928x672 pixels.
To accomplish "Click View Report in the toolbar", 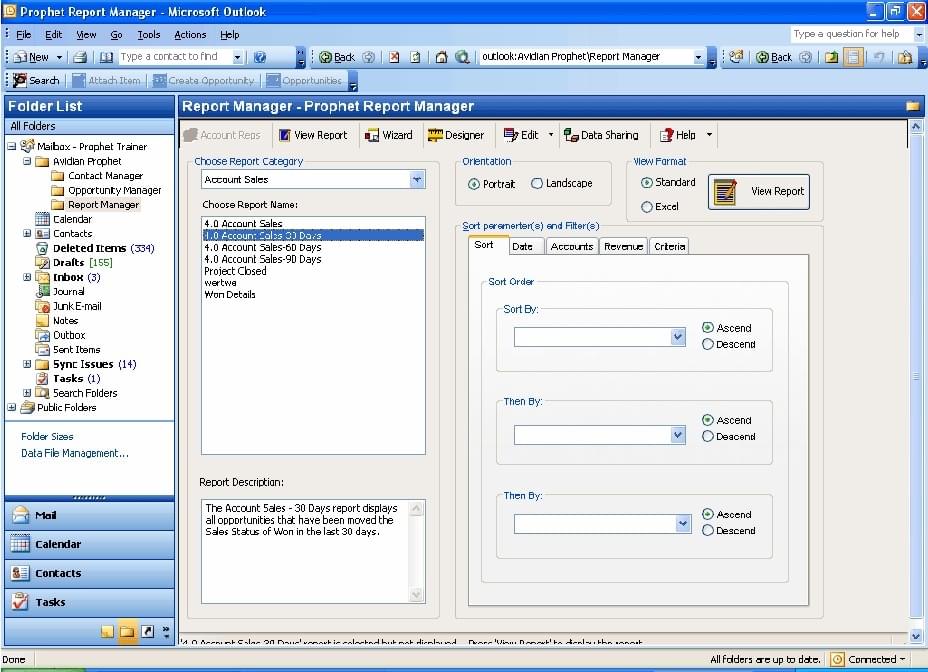I will pos(313,135).
